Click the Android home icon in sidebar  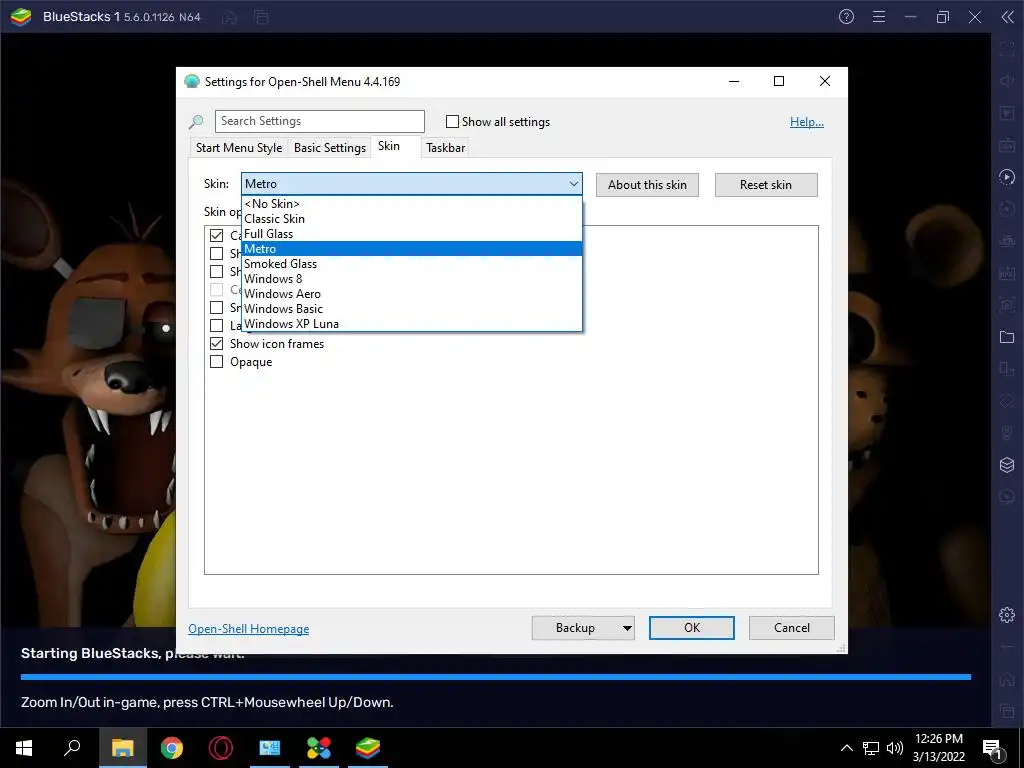point(1007,679)
